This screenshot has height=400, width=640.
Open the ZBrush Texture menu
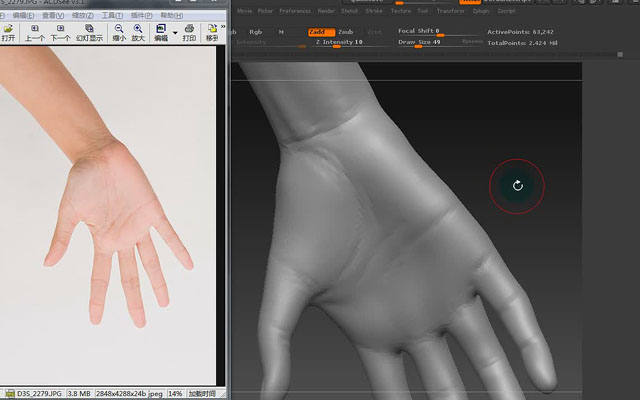click(x=401, y=11)
